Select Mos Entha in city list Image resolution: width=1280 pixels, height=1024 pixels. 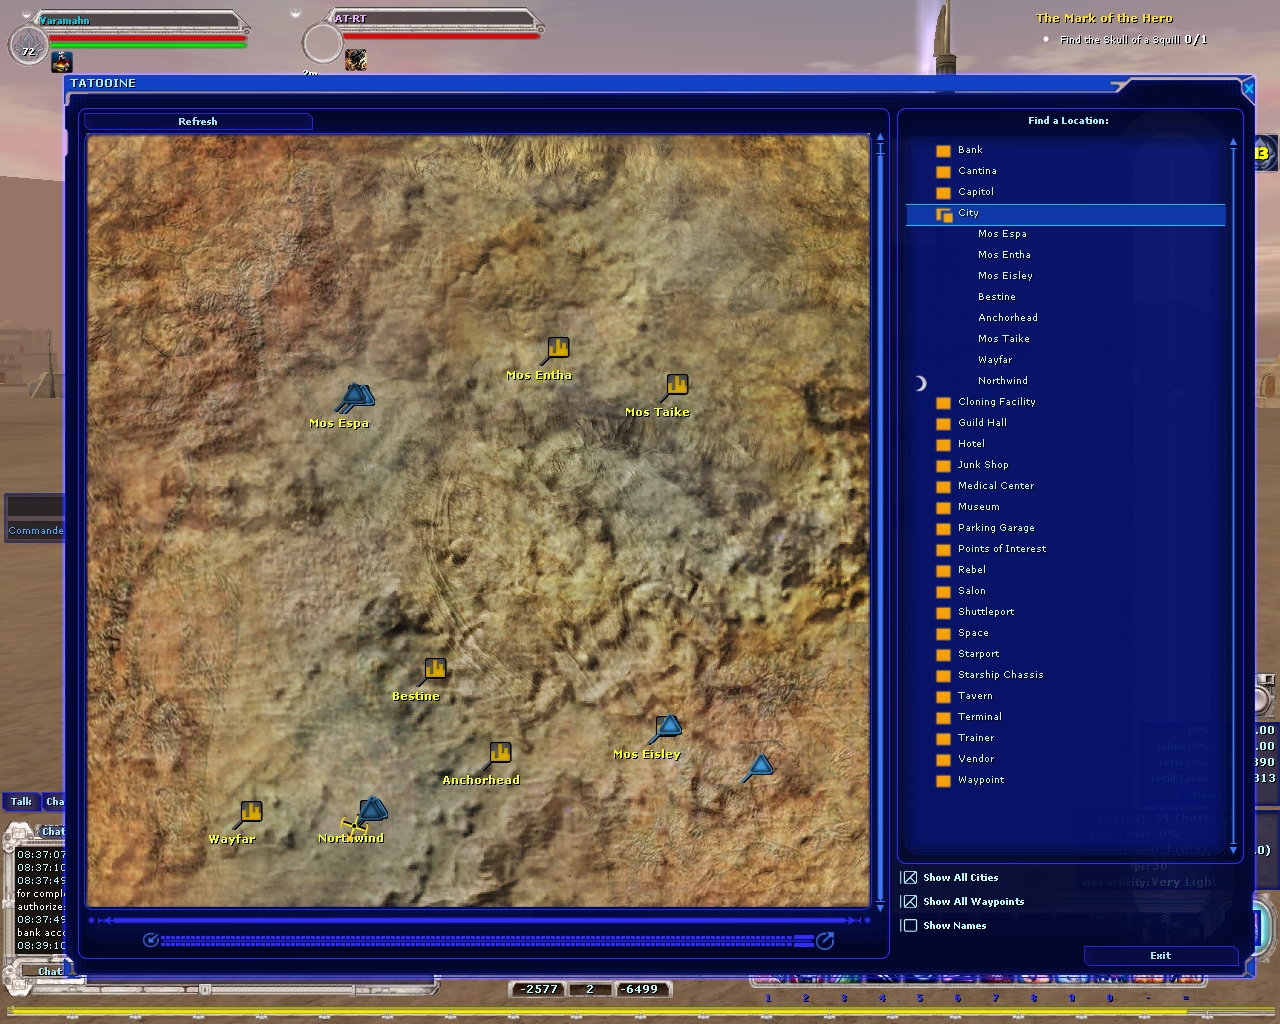click(1004, 255)
